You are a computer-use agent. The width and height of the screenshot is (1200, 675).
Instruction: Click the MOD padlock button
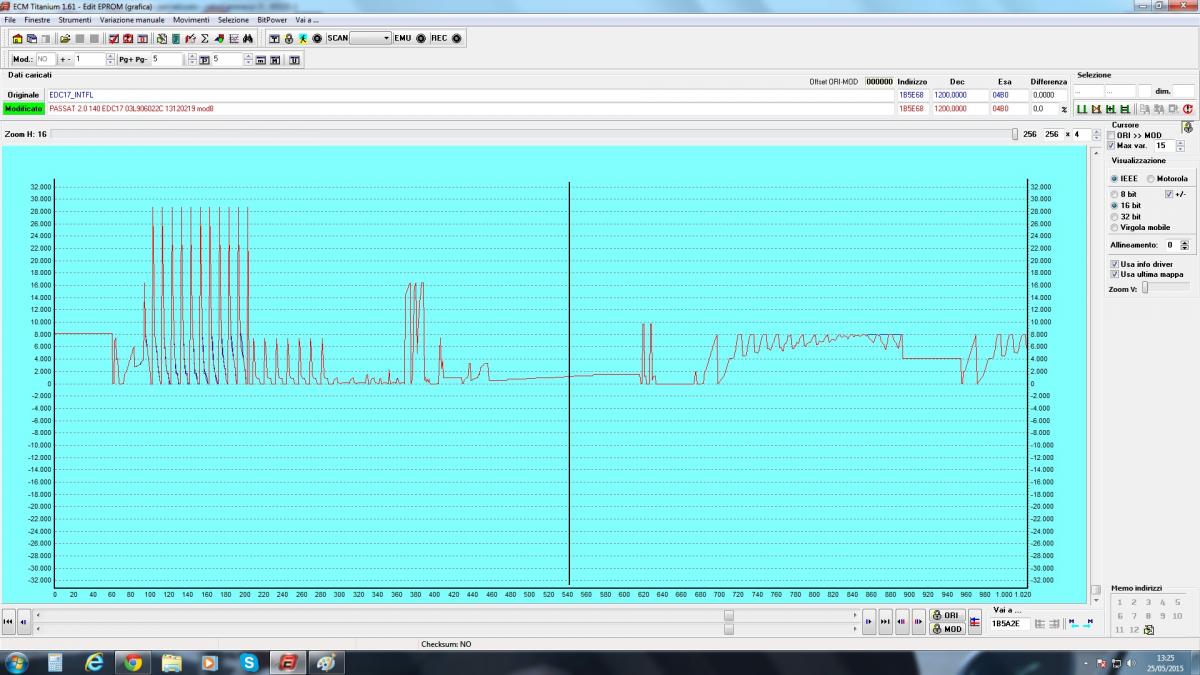click(x=947, y=629)
